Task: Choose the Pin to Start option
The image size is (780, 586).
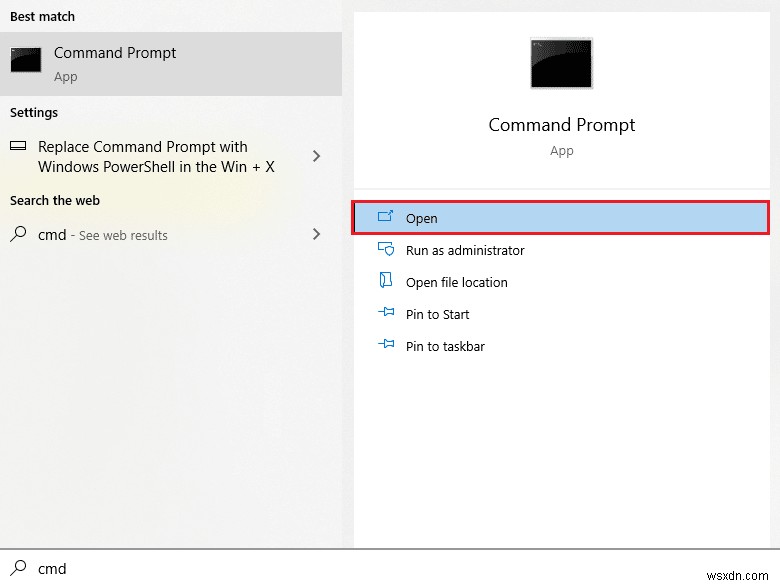Action: (437, 314)
